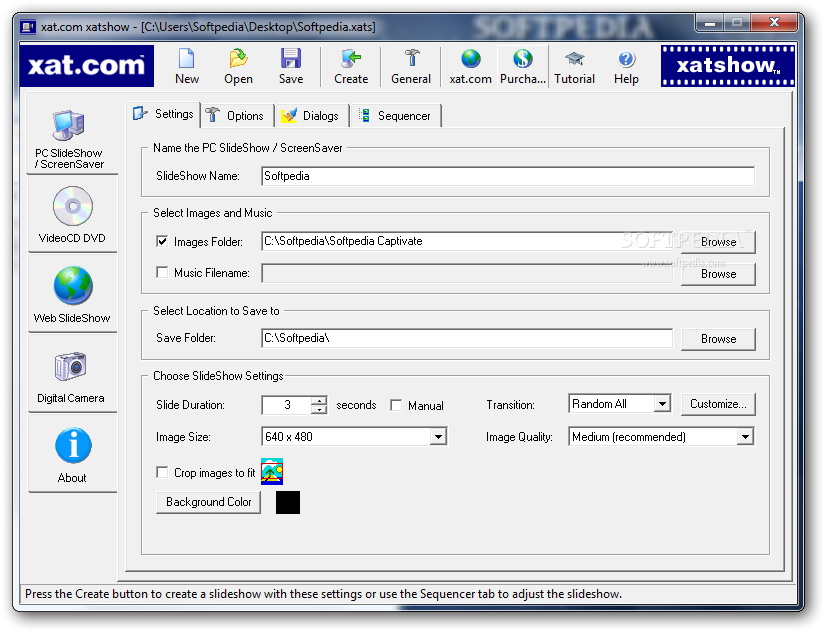Enable Crop images to fit checkbox
This screenshot has height=632, width=825.
click(162, 472)
